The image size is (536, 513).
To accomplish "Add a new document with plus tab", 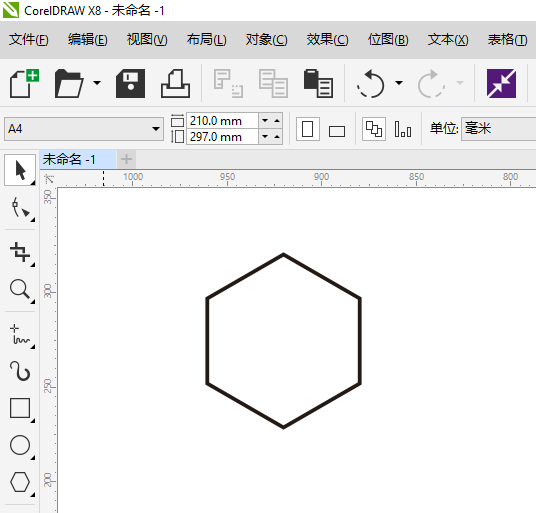I will (126, 159).
